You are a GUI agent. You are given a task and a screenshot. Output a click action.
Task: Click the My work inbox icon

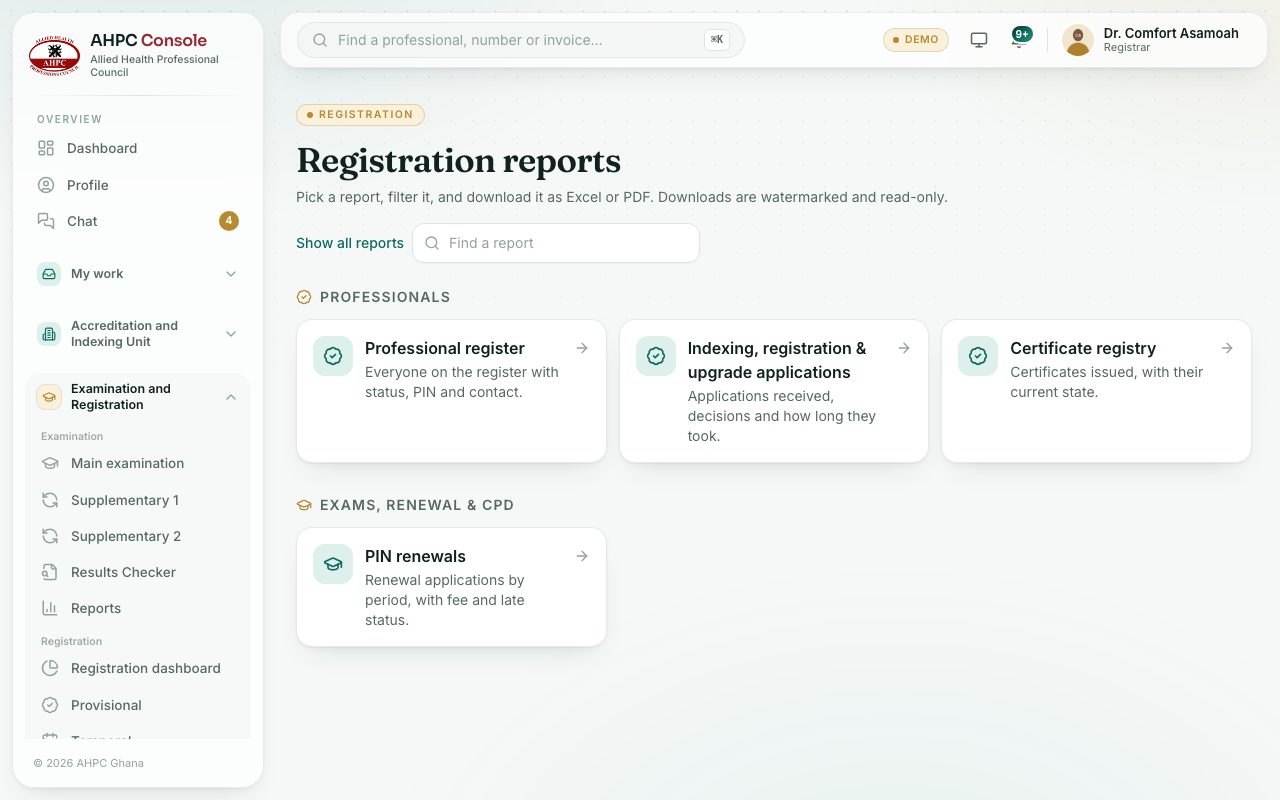coord(49,274)
